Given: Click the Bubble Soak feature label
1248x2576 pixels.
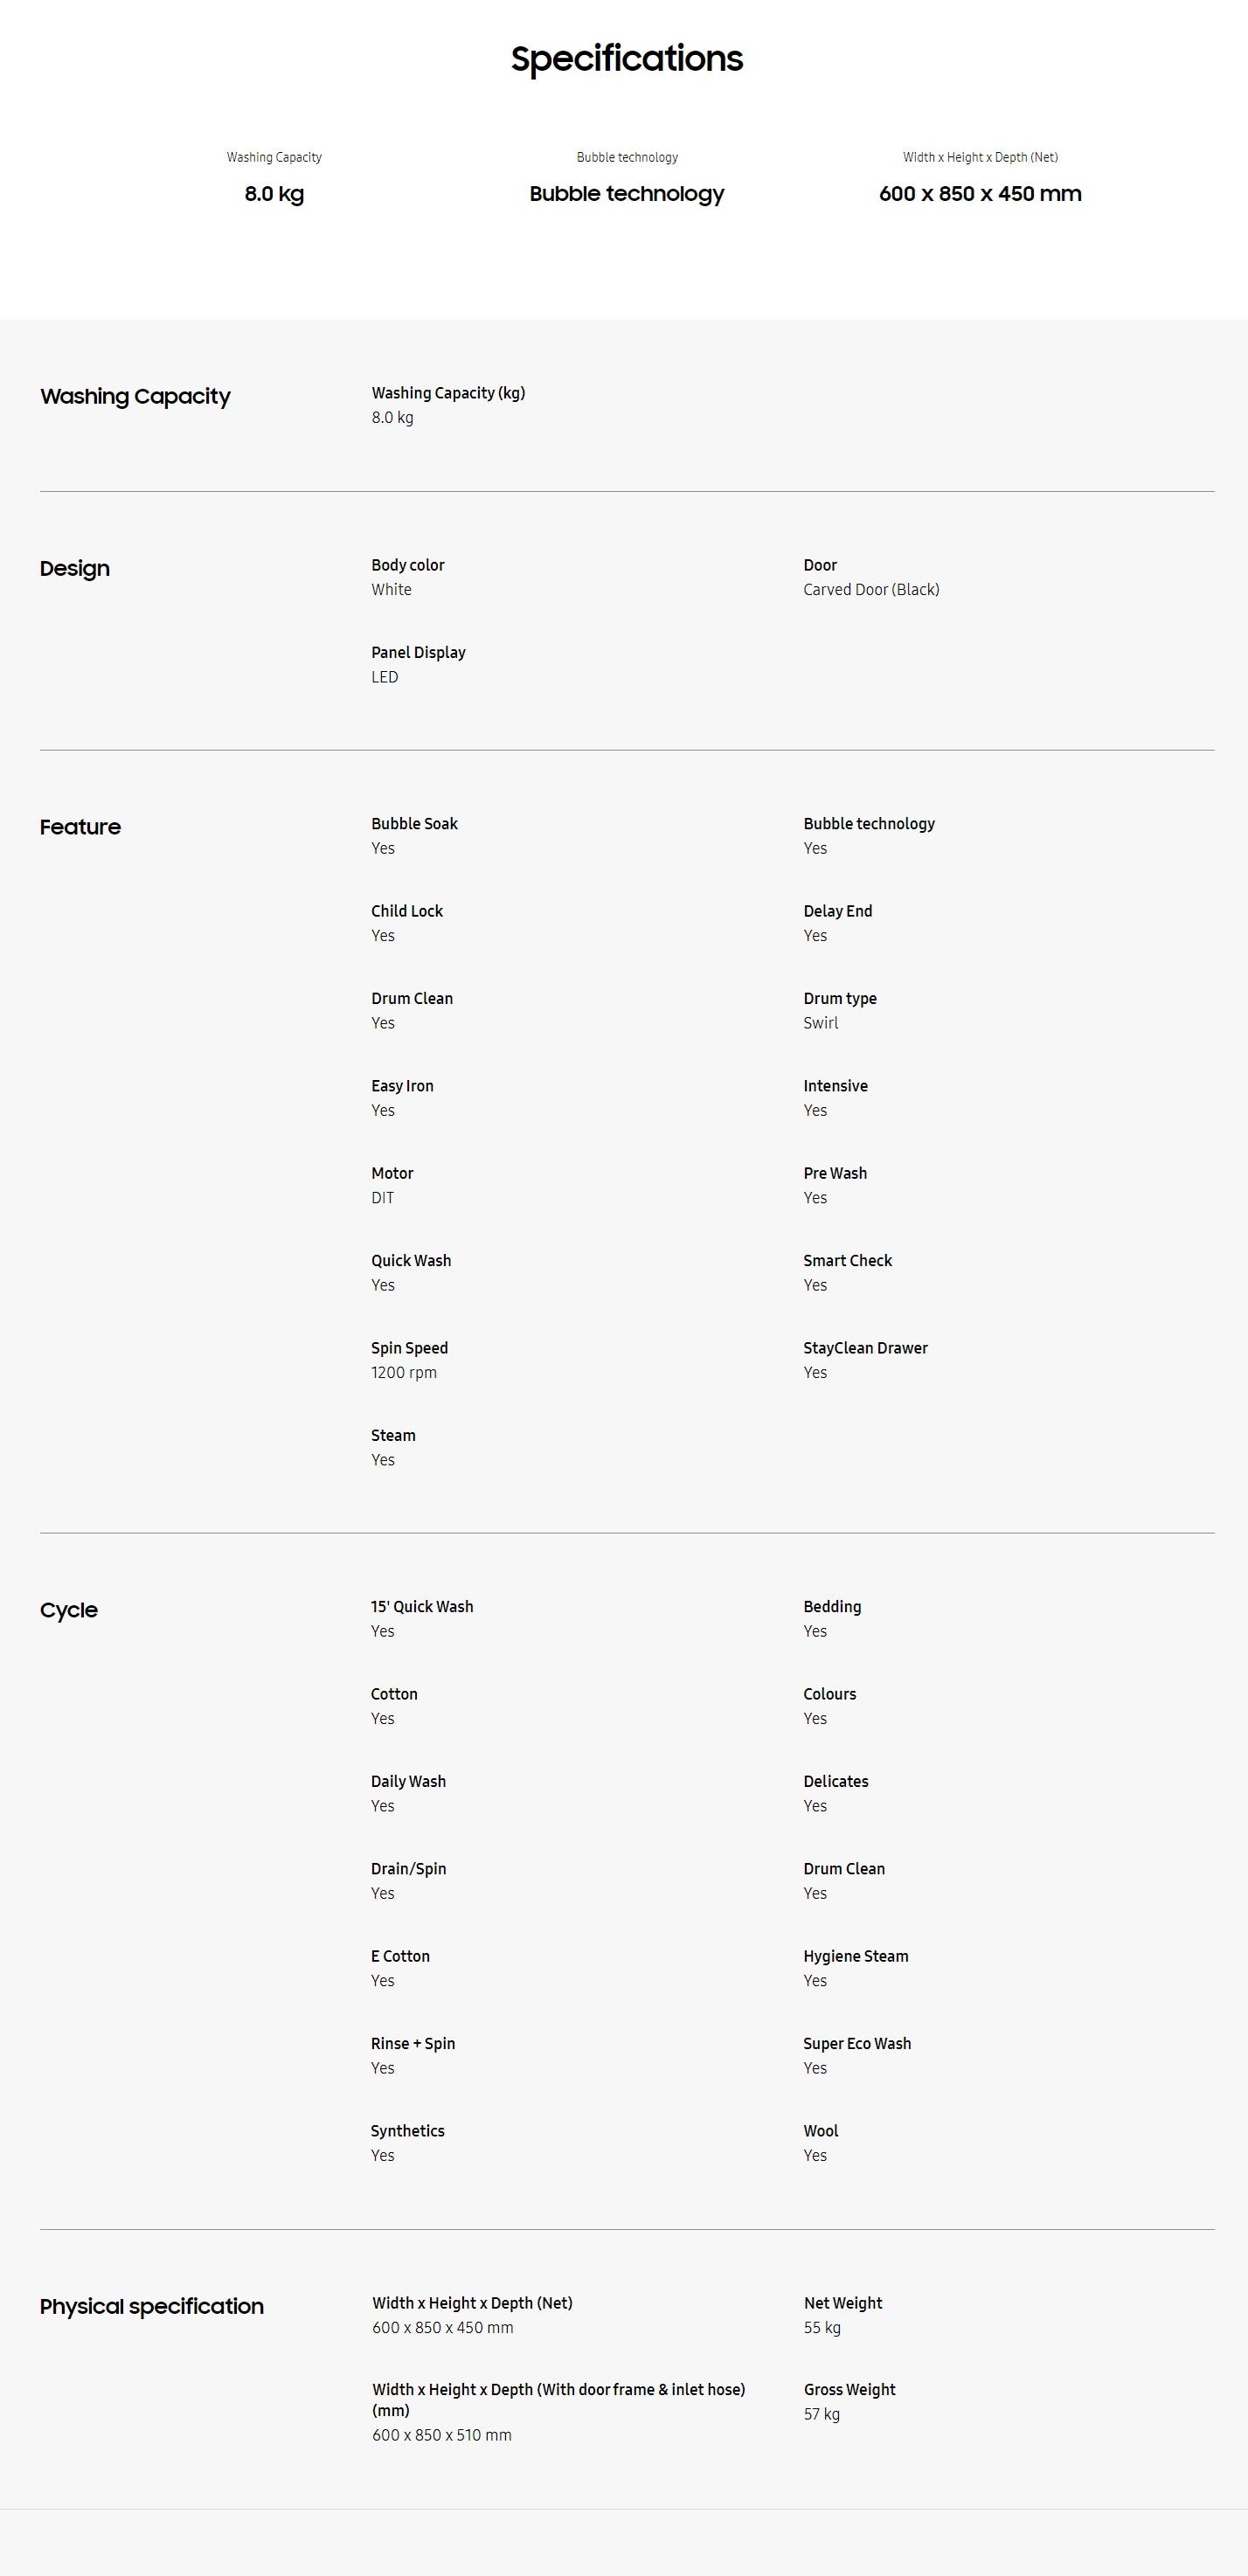Looking at the screenshot, I should pos(414,824).
